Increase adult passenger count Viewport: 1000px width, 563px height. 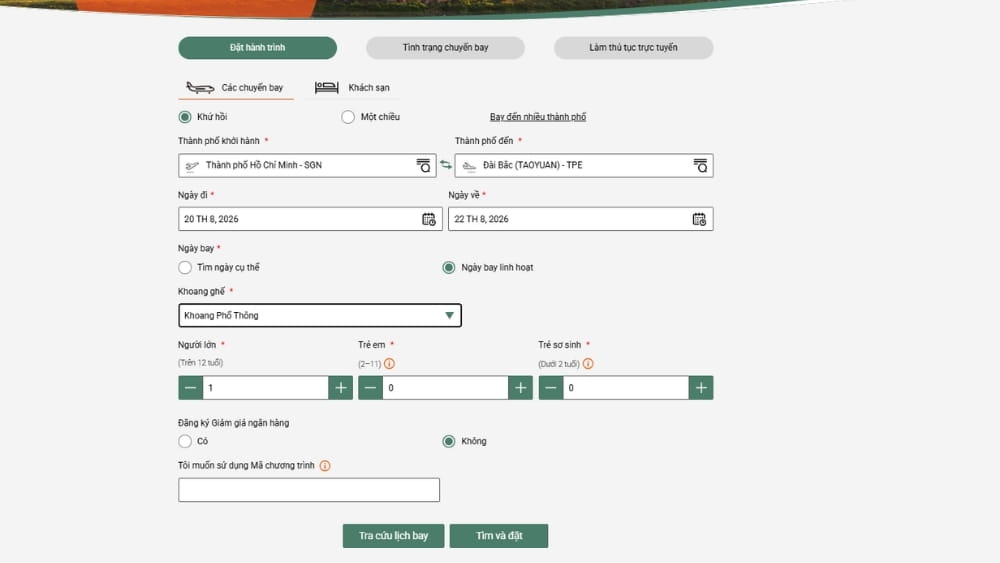(x=341, y=388)
